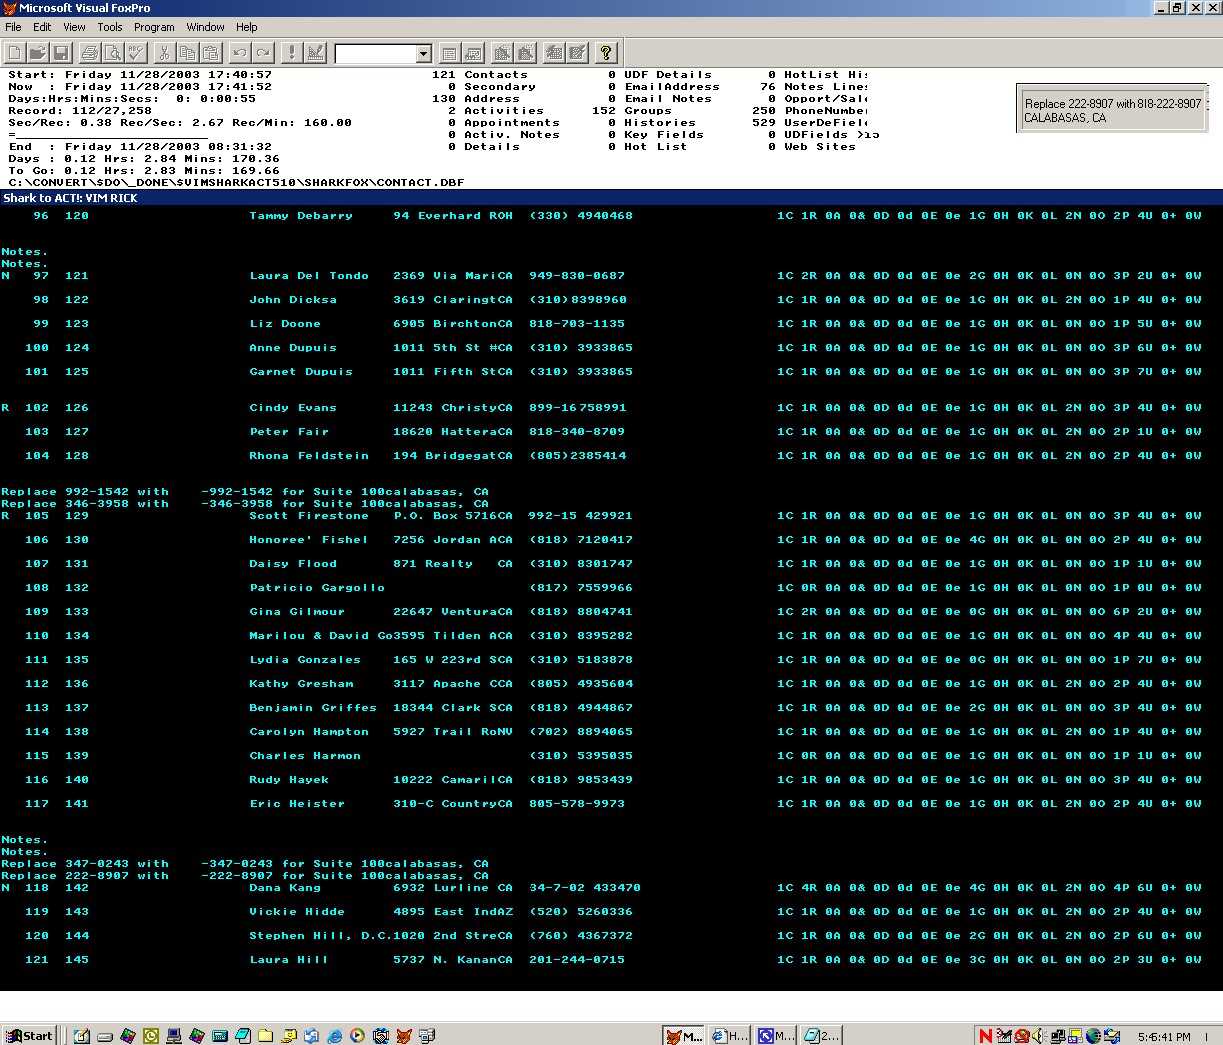Click the system clock showing 5:46:41 PM
This screenshot has height=1045, width=1223.
point(1164,1037)
